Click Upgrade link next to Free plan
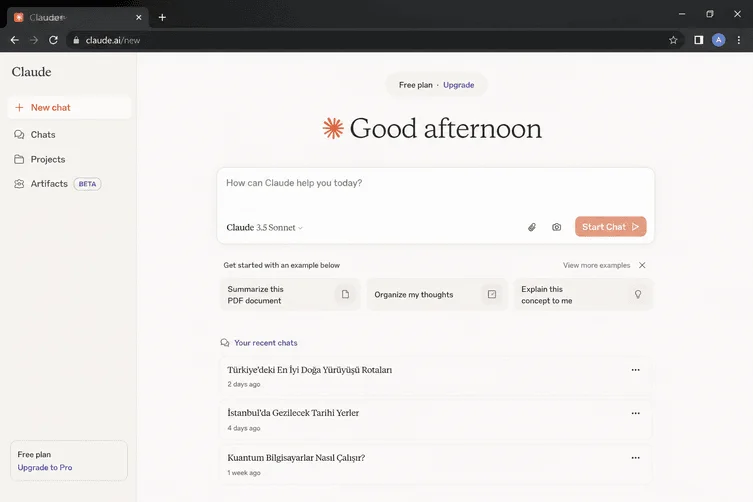 click(x=458, y=85)
